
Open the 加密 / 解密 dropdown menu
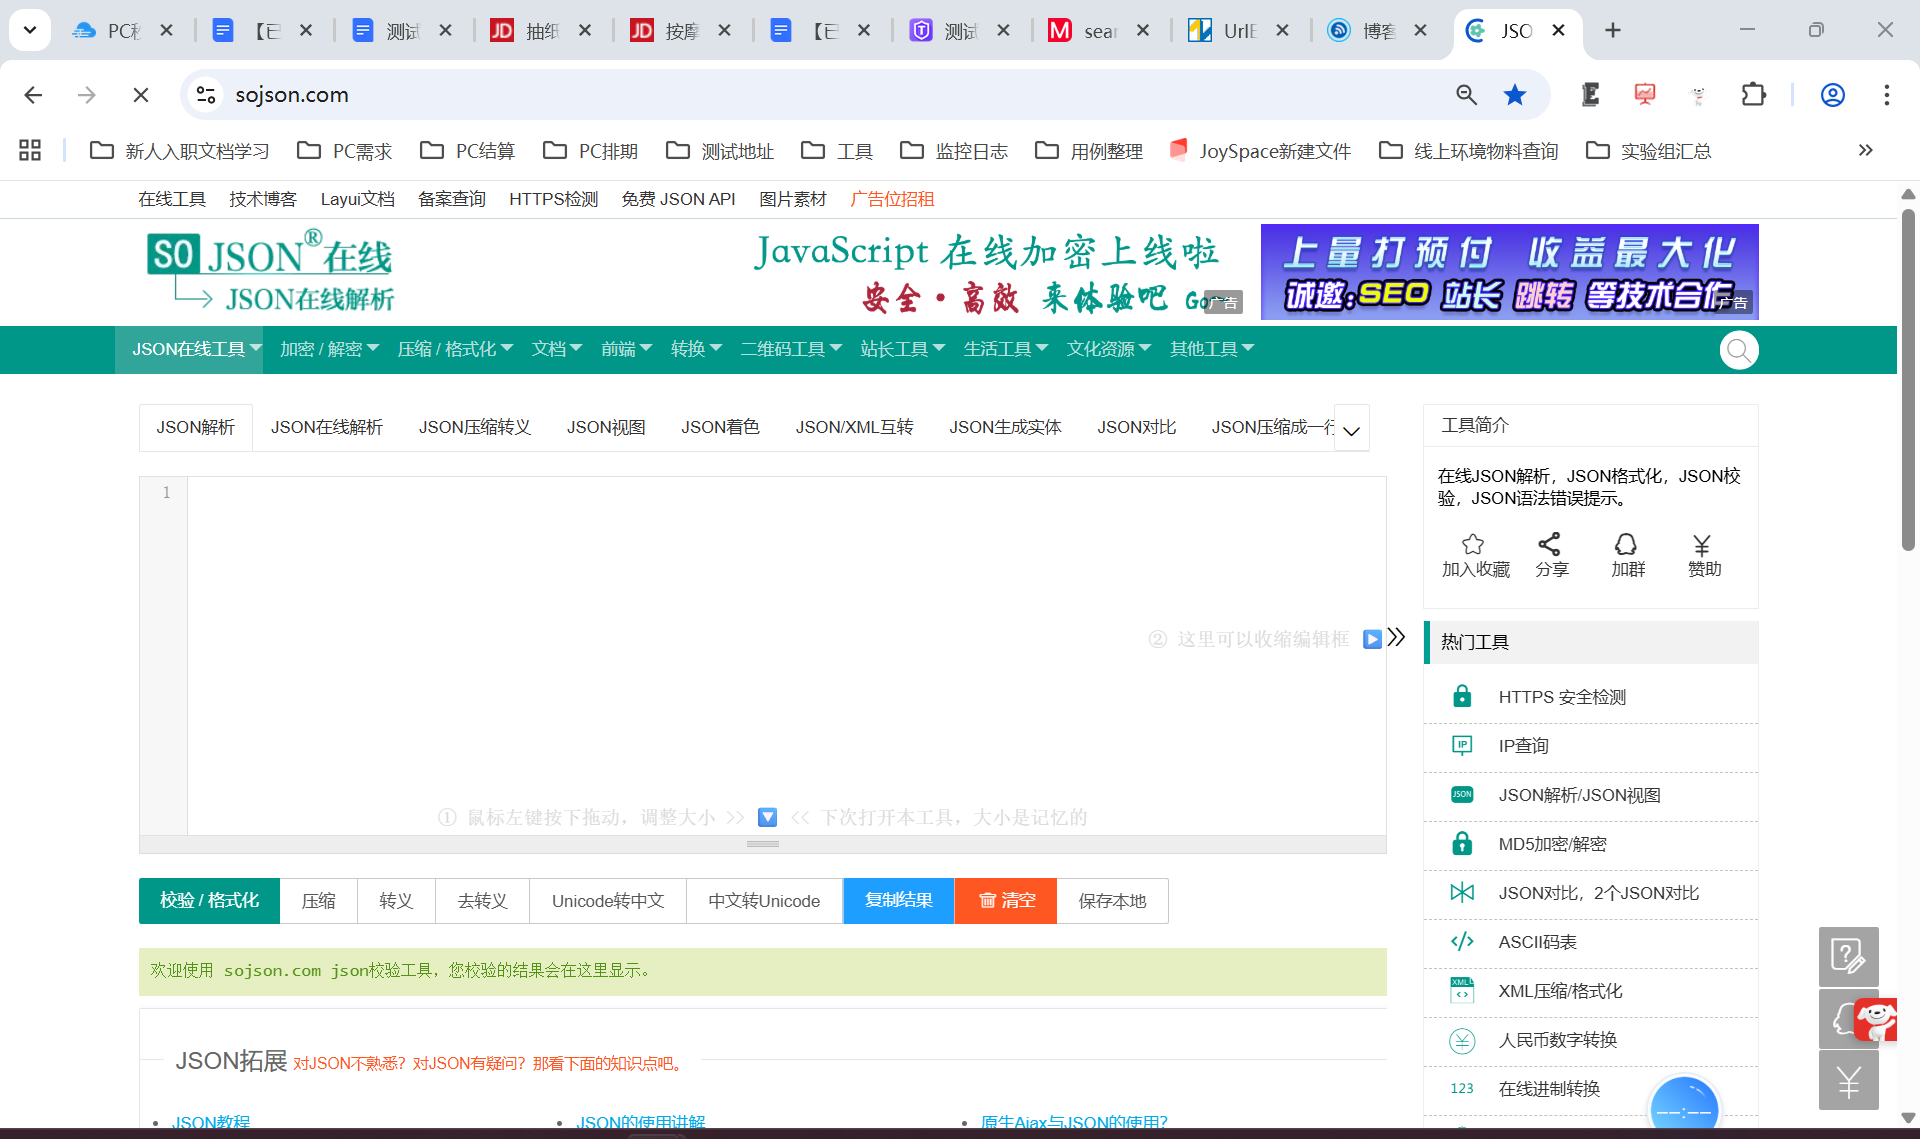coord(329,349)
